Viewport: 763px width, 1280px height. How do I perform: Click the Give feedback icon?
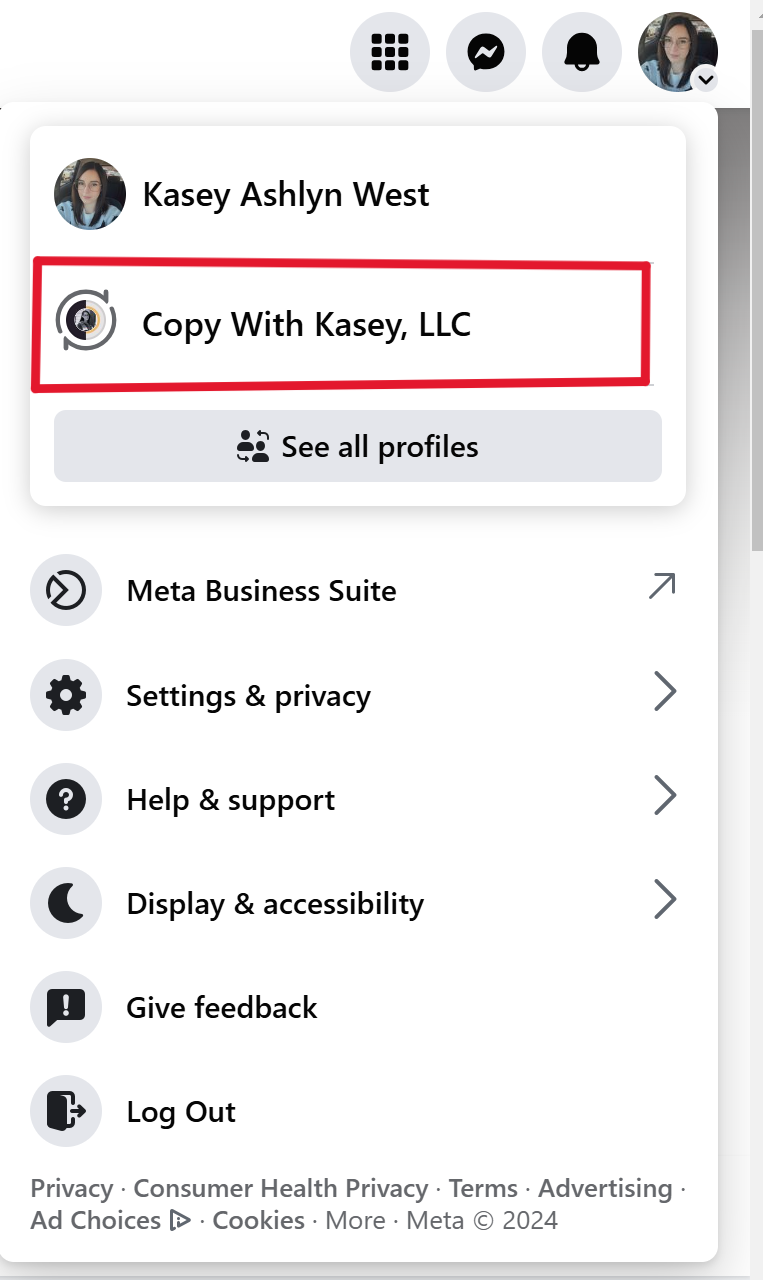66,1007
